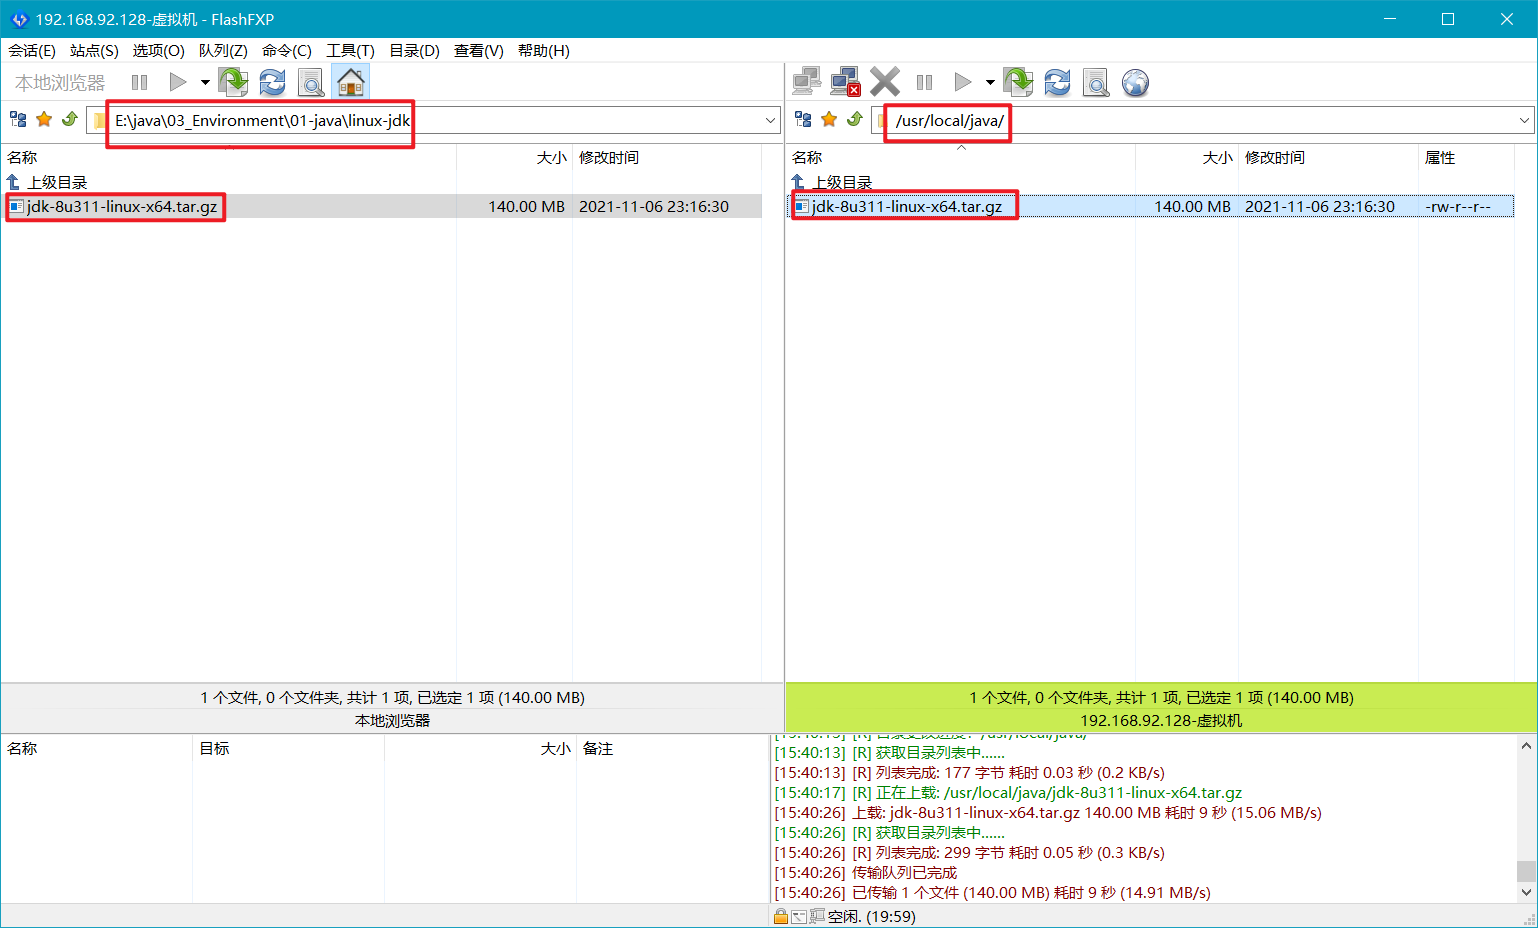
Task: Click the local folder tree view icon
Action: (x=18, y=119)
